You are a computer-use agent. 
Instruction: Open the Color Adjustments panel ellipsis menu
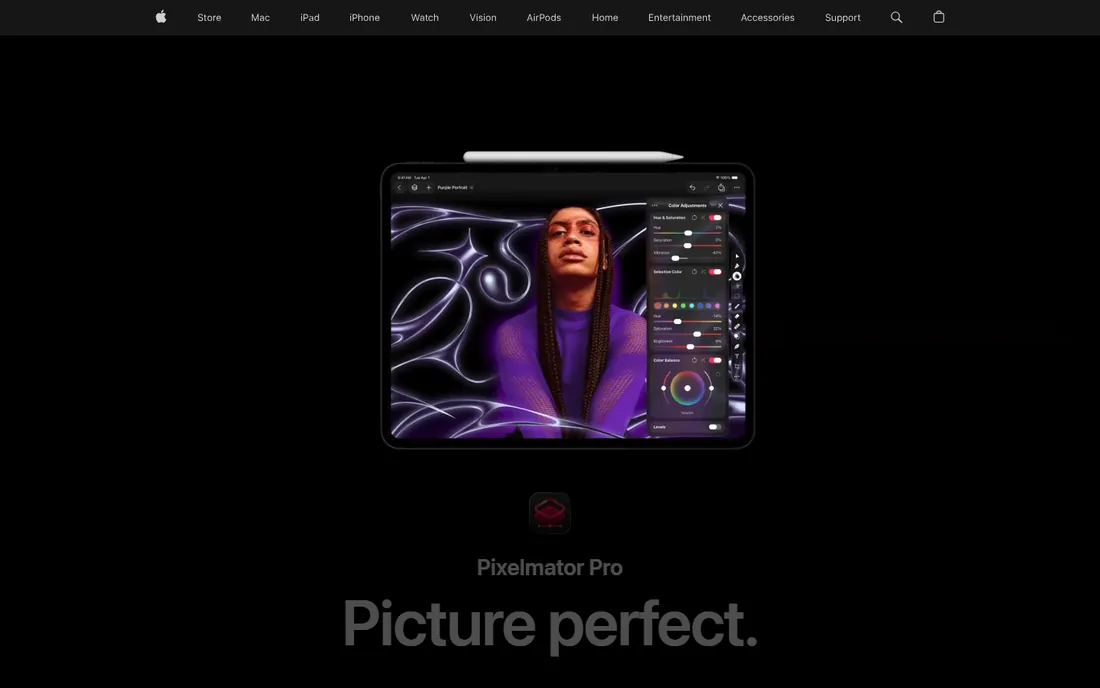[x=655, y=205]
